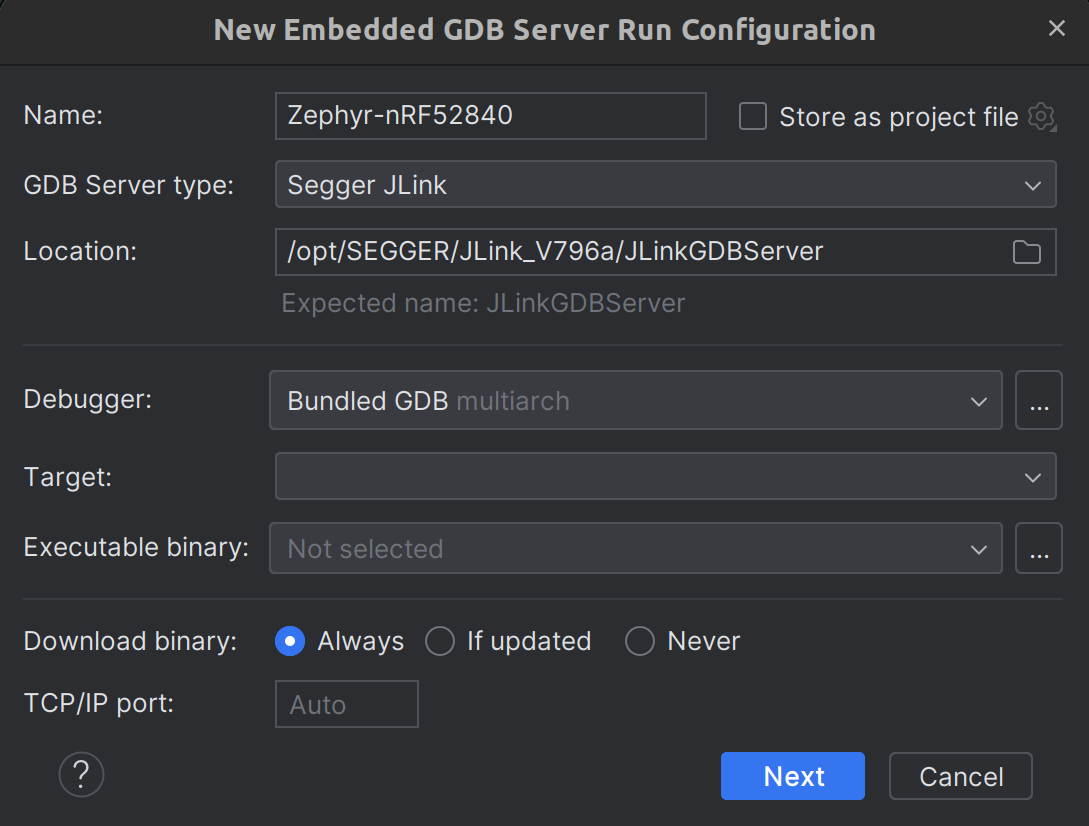Viewport: 1089px width, 826px height.
Task: Expand the Debugger Bundled GDB dropdown
Action: [635, 400]
